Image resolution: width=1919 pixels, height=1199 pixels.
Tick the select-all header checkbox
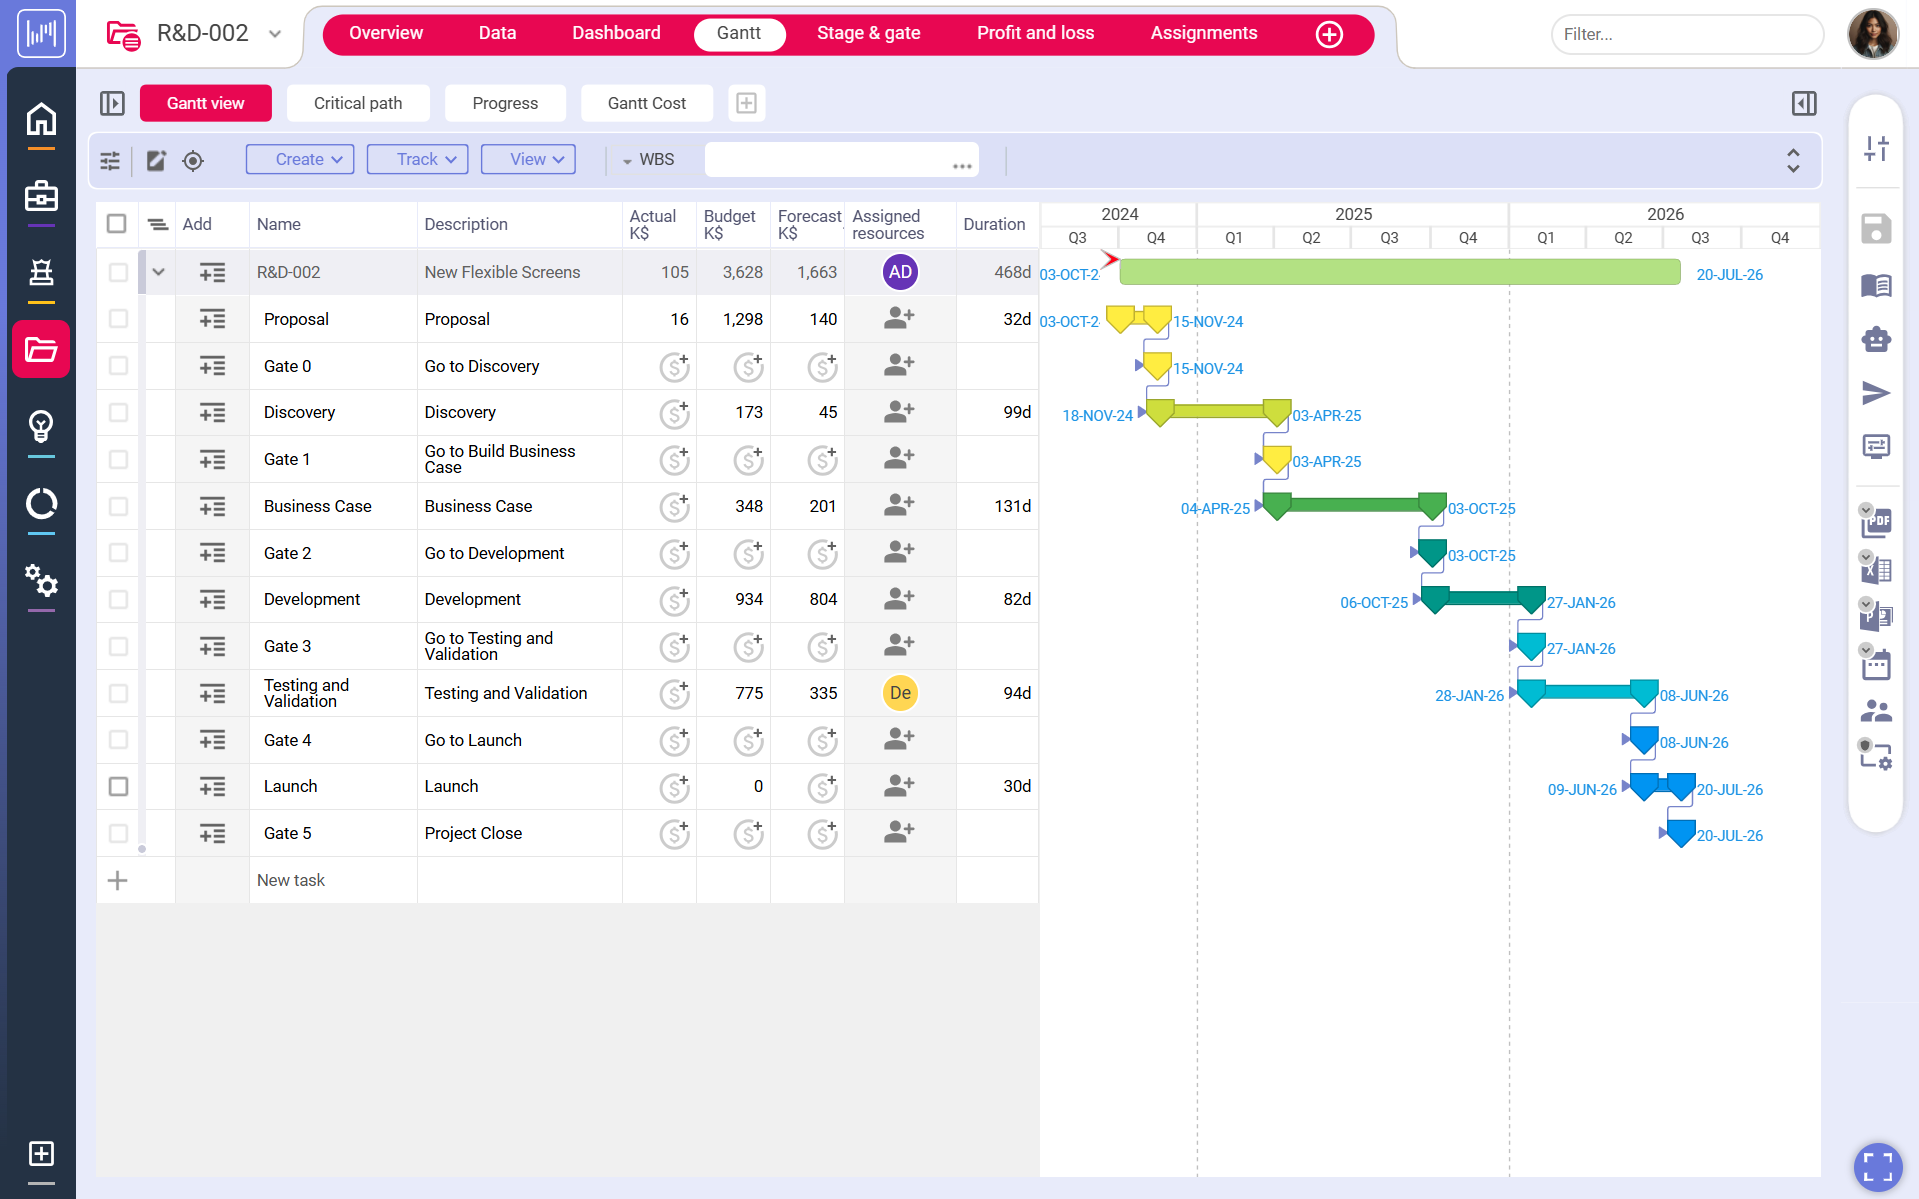(117, 224)
